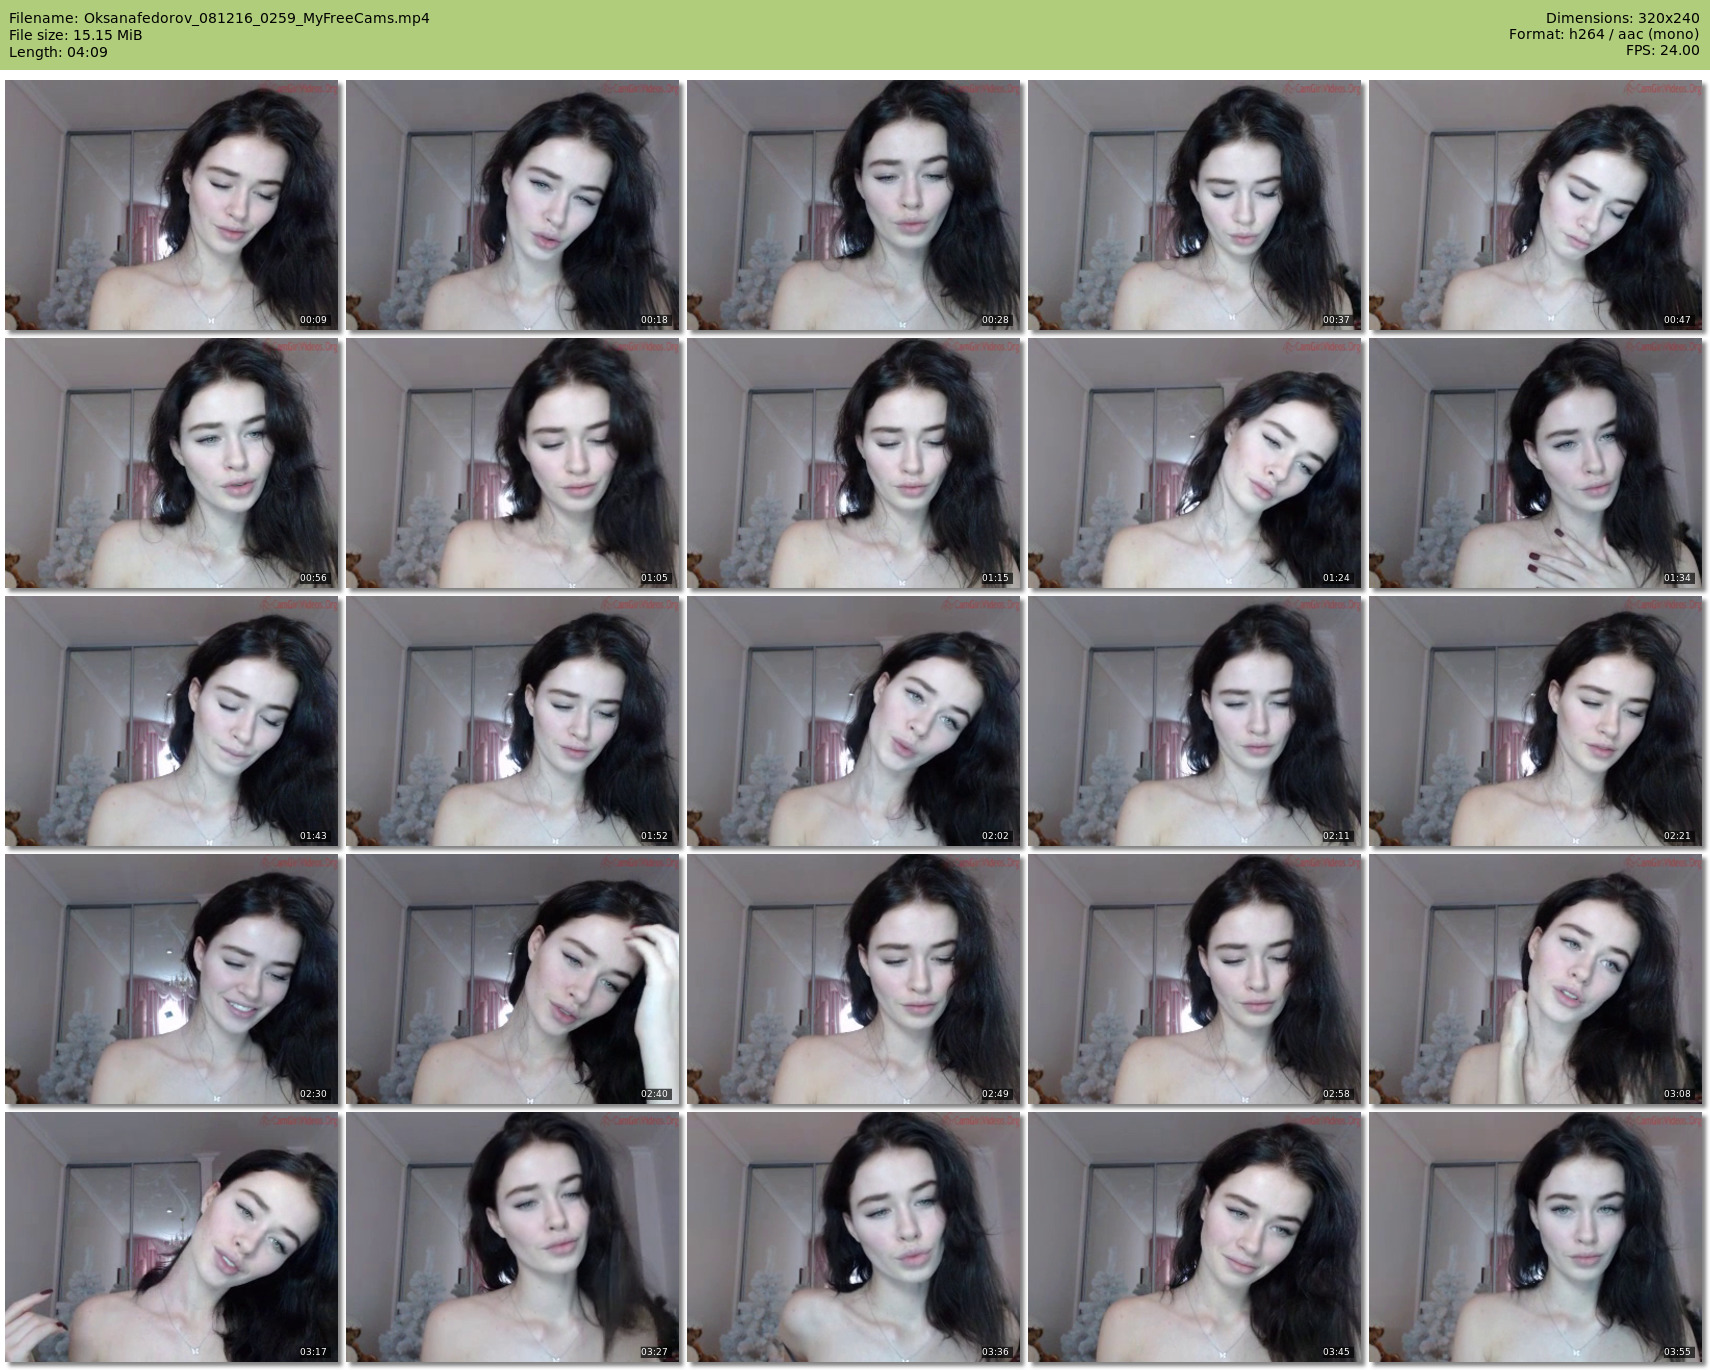Select the thumbnail at 02:40

[513, 979]
